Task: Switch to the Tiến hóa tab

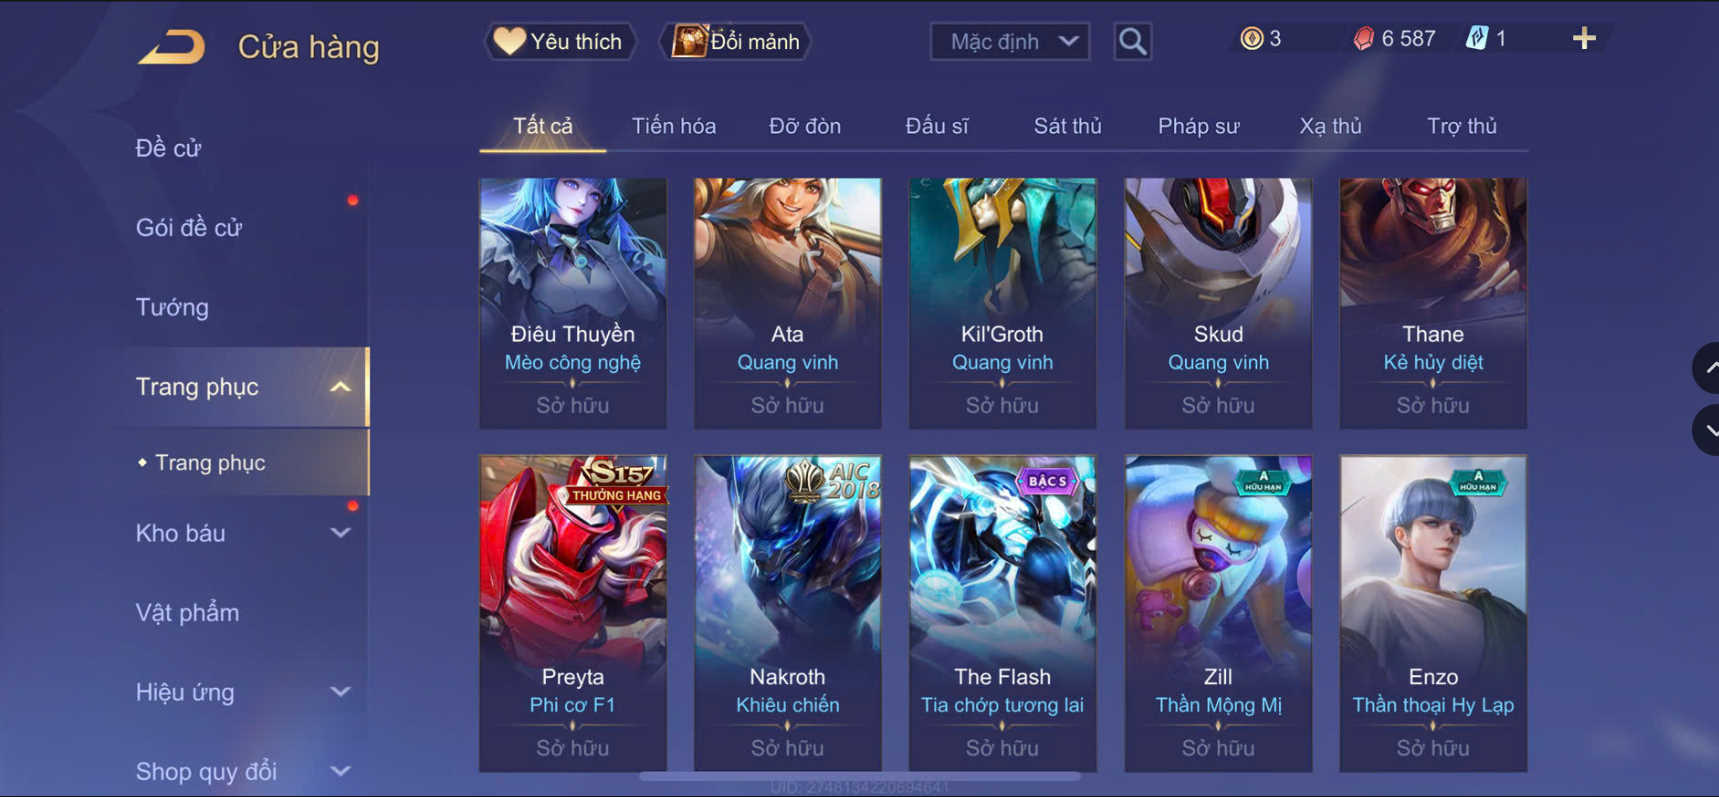Action: click(673, 126)
